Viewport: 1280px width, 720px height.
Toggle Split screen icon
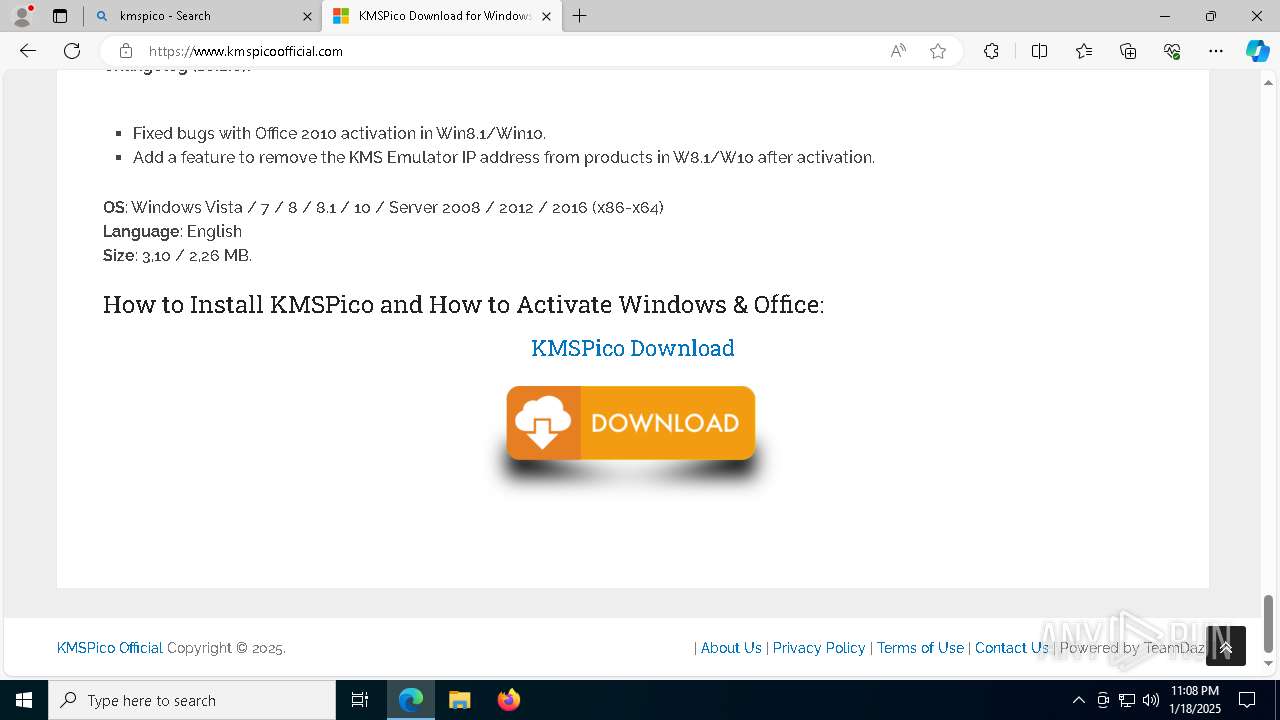coord(1039,51)
